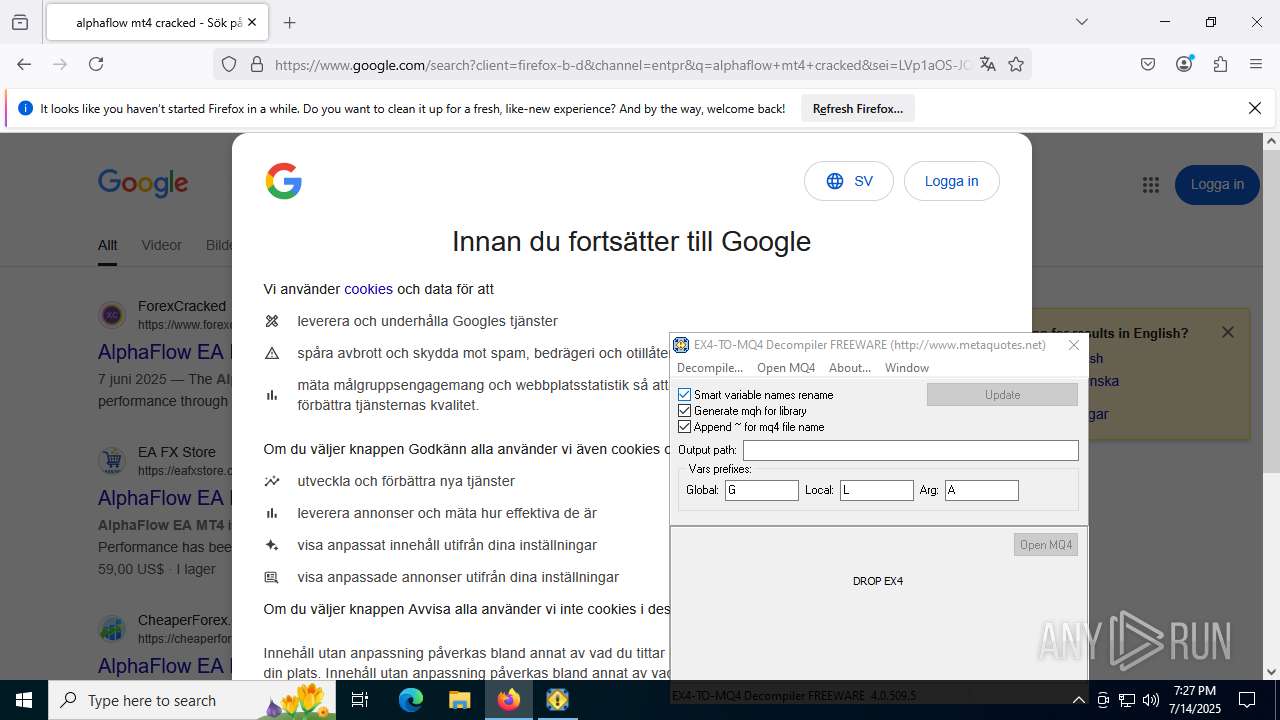The image size is (1280, 720).
Task: Switch to Firefox in the taskbar
Action: point(508,700)
